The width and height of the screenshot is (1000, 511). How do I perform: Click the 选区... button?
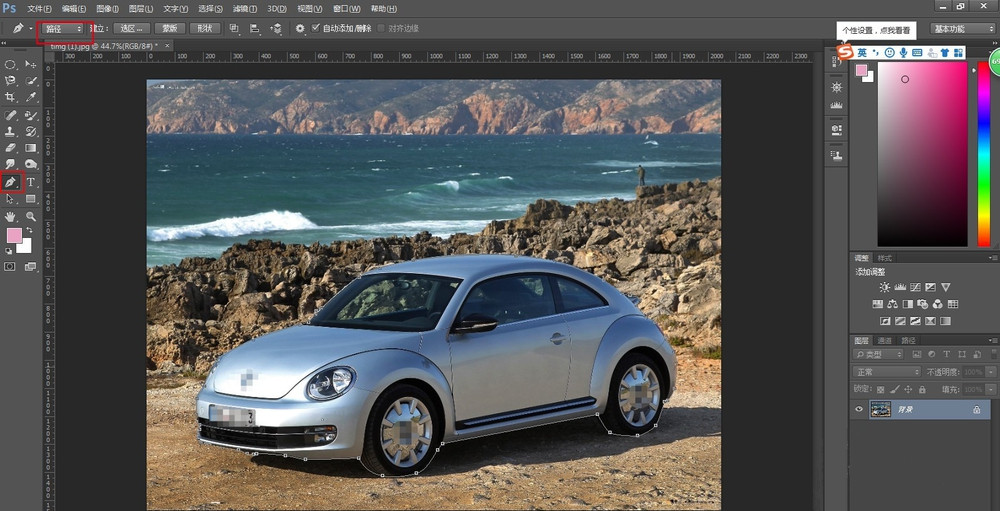tap(131, 28)
